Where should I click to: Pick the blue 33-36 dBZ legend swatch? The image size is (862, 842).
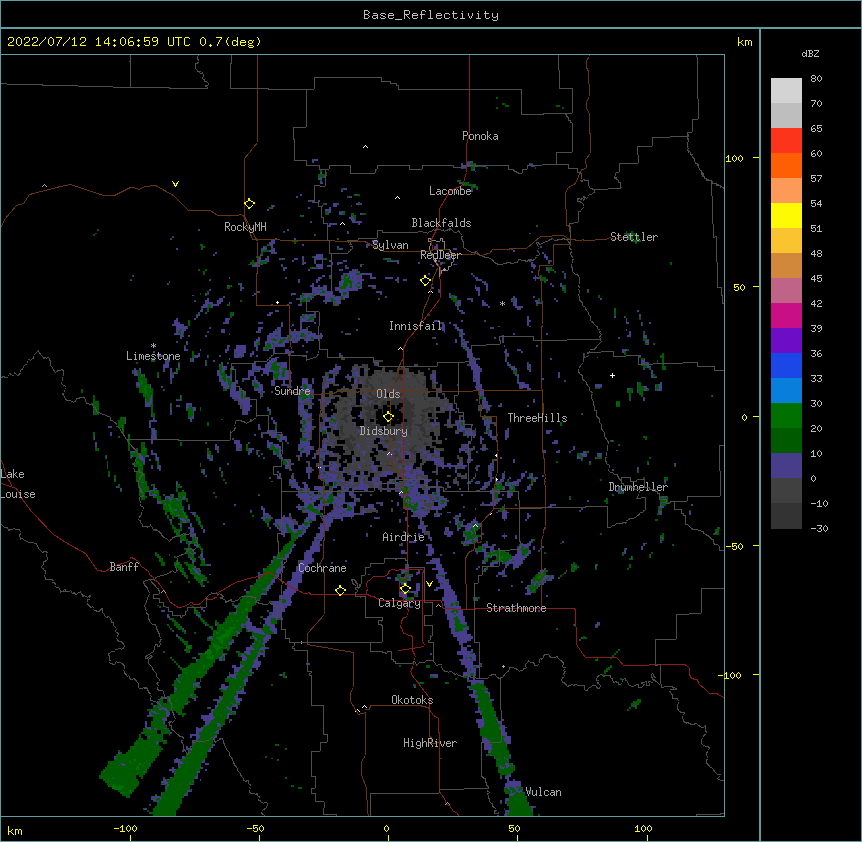pyautogui.click(x=786, y=365)
